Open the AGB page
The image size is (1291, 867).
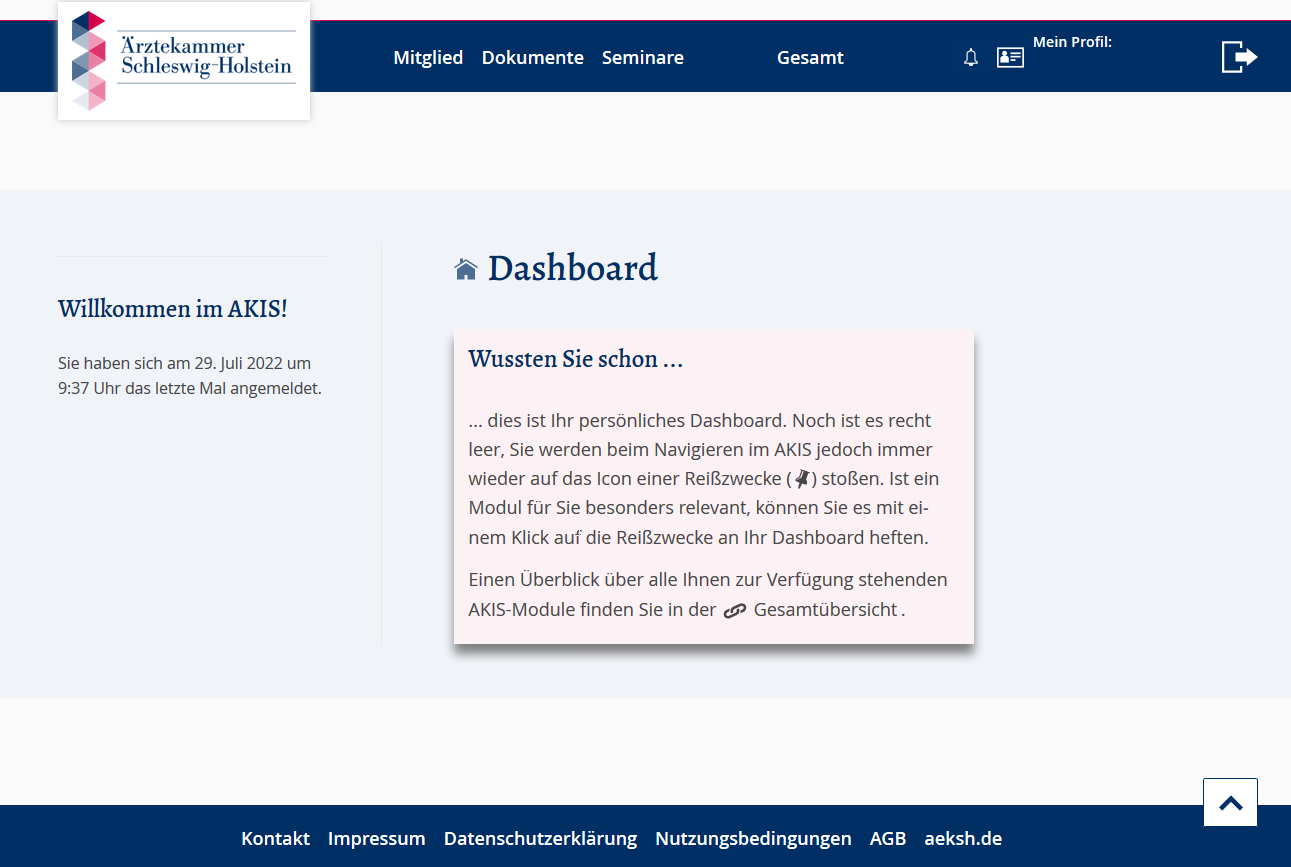(x=888, y=838)
